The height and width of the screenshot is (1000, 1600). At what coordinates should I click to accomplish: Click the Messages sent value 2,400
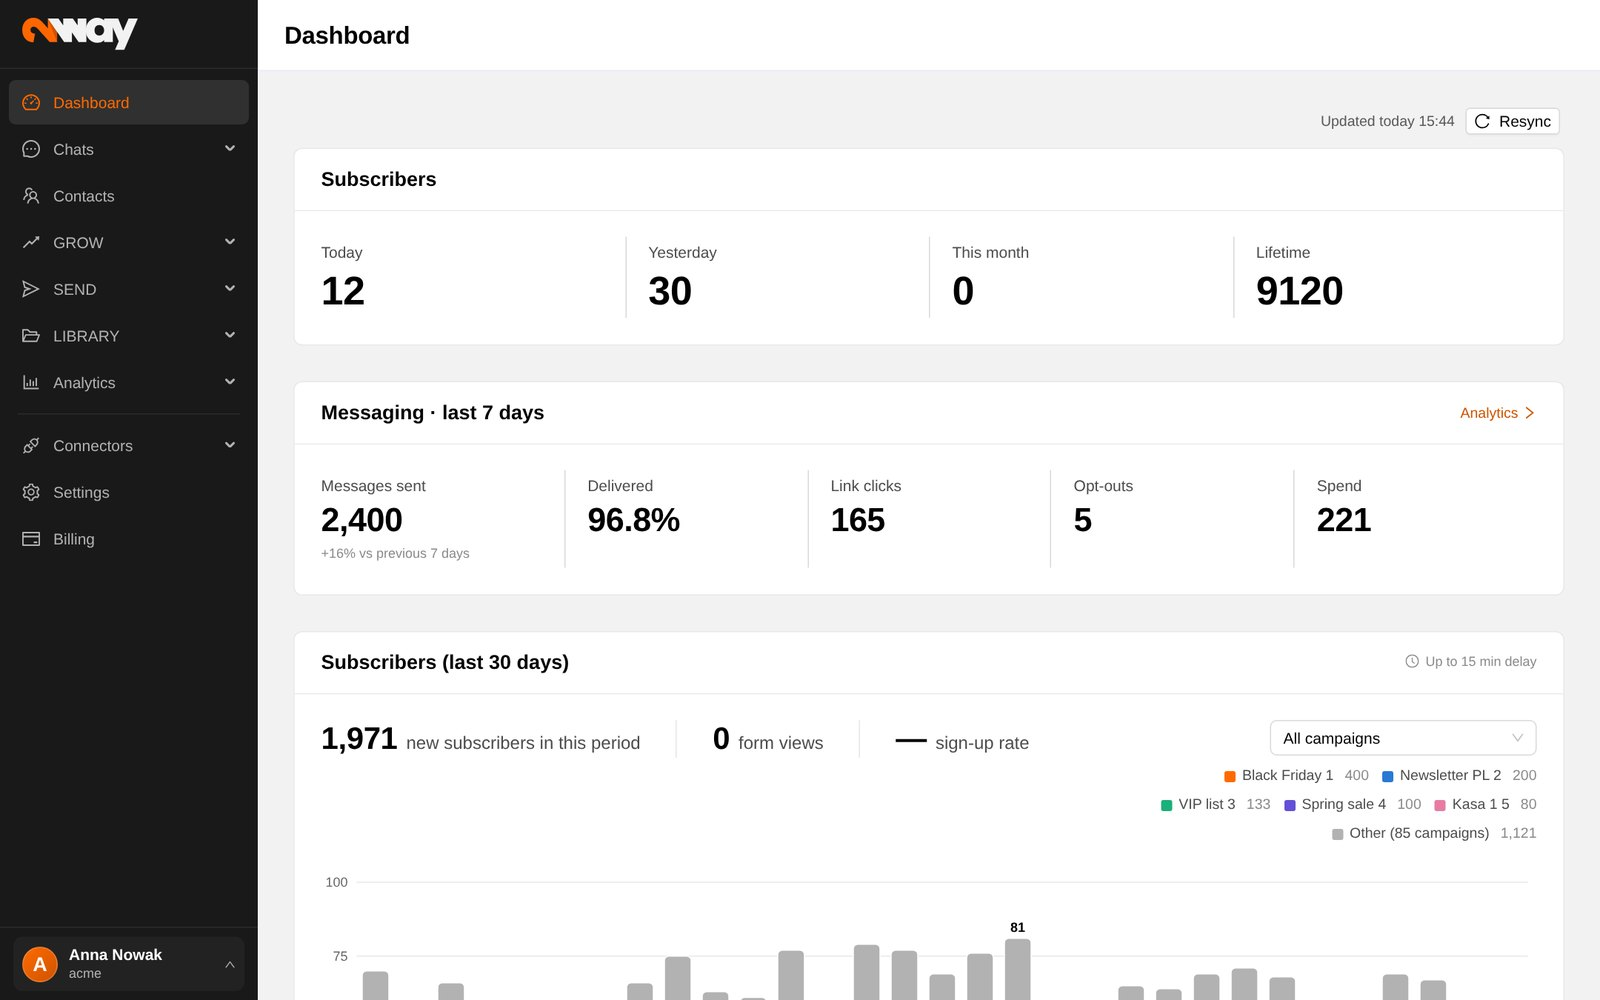point(362,520)
